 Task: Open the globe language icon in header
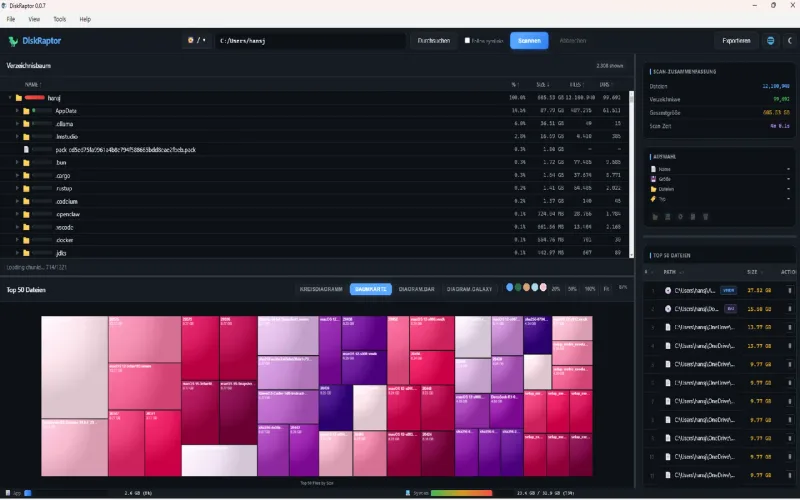[x=770, y=41]
